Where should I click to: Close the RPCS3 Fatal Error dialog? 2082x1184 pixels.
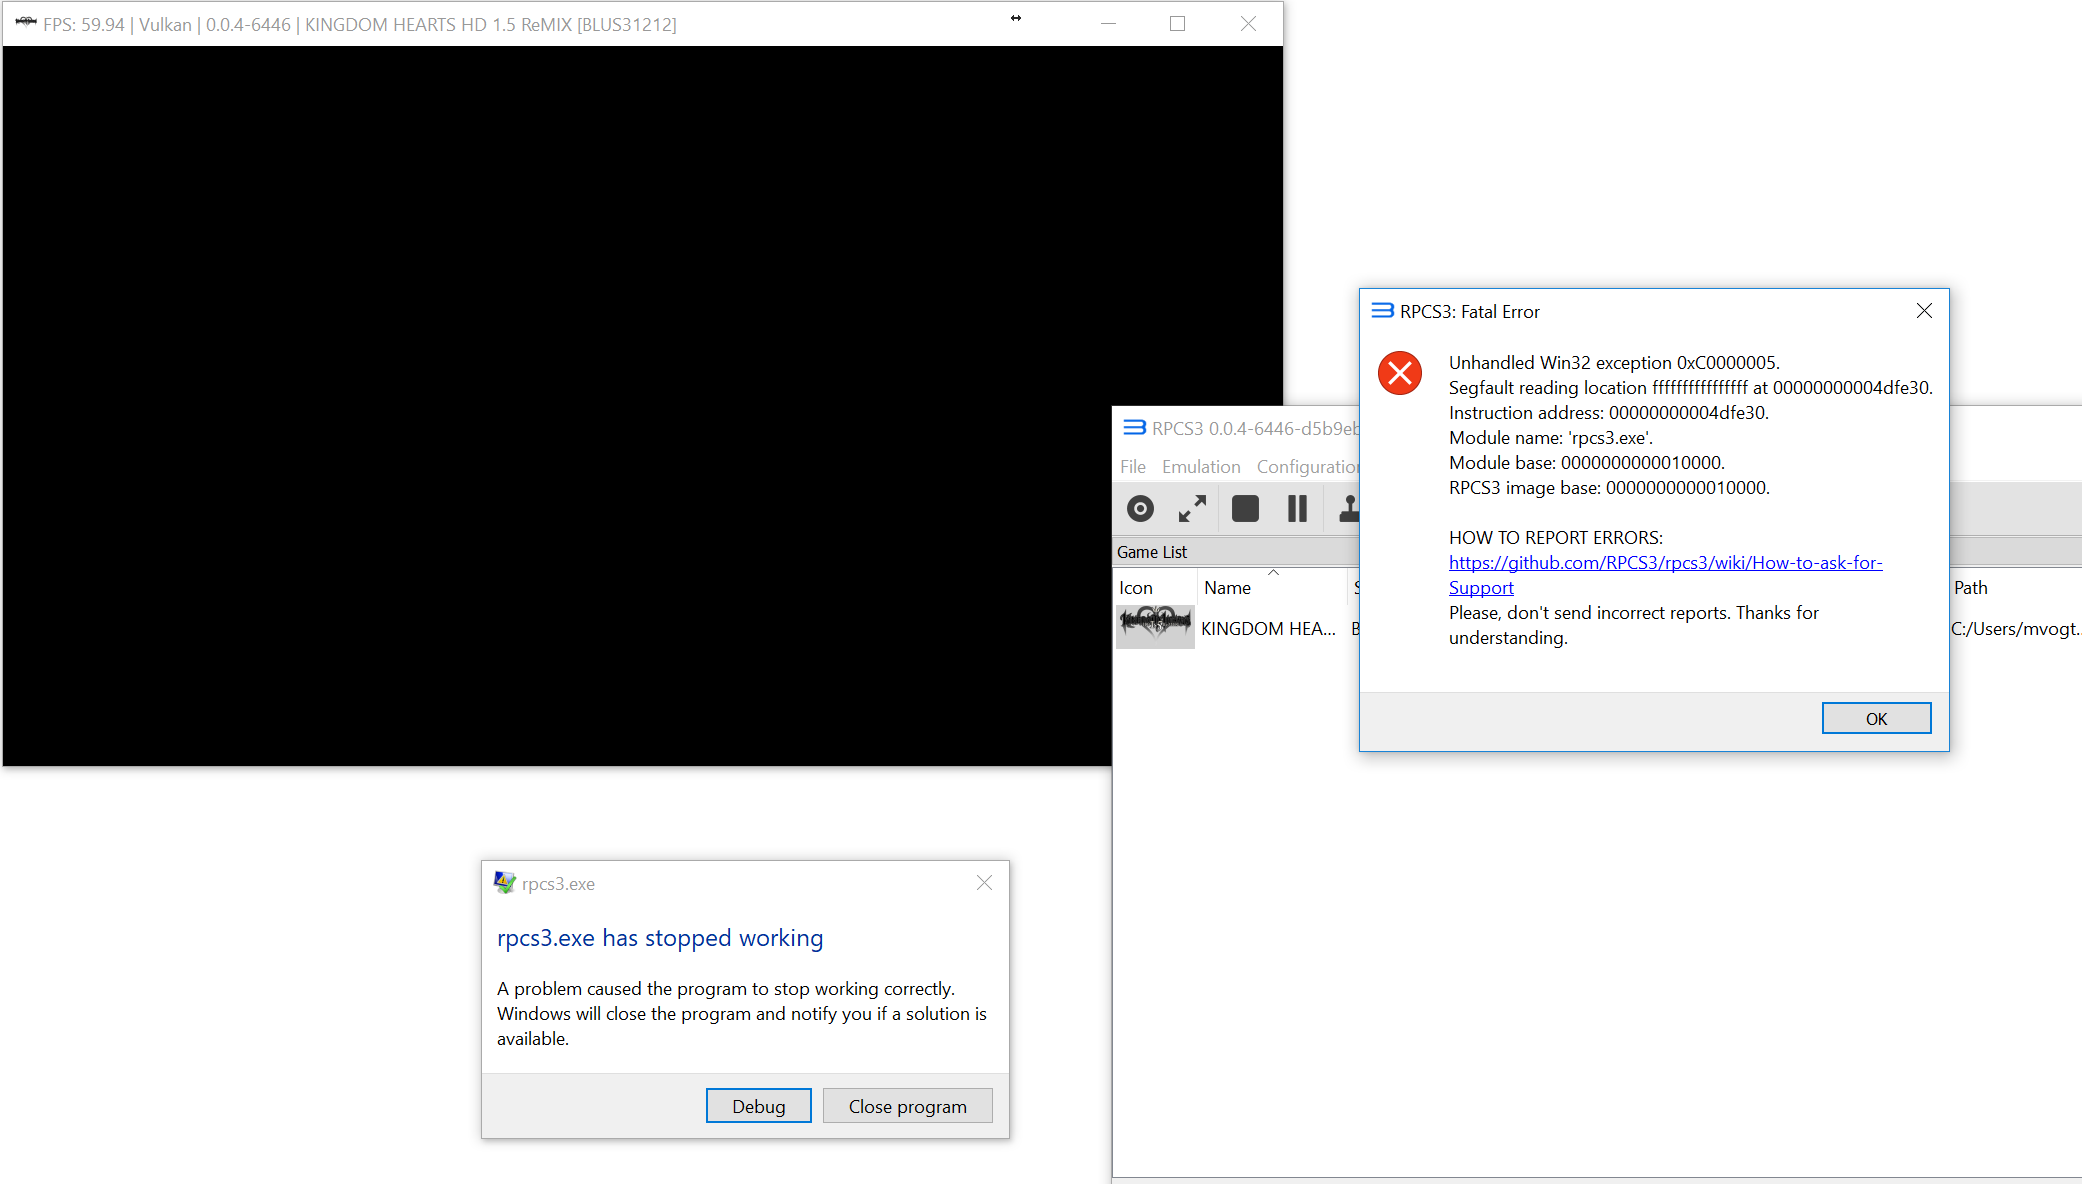click(1924, 311)
